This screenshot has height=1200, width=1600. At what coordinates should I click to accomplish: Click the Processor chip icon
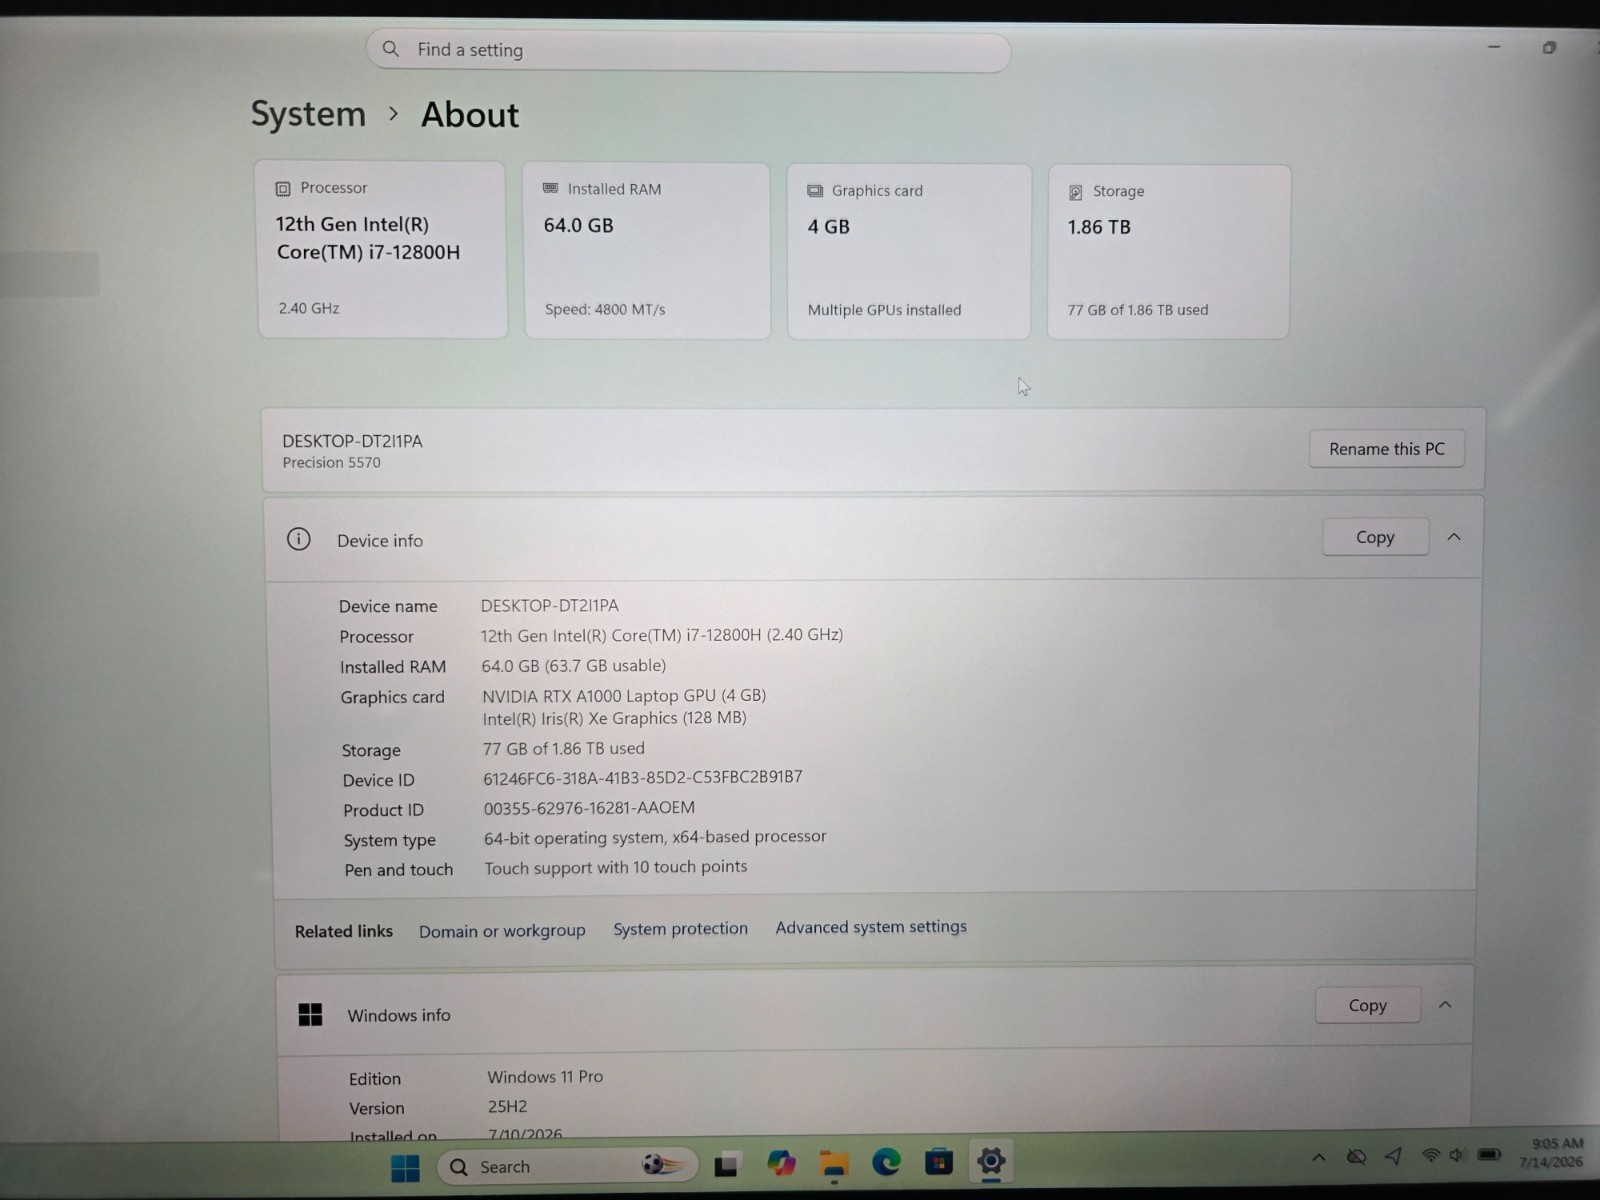coord(283,188)
